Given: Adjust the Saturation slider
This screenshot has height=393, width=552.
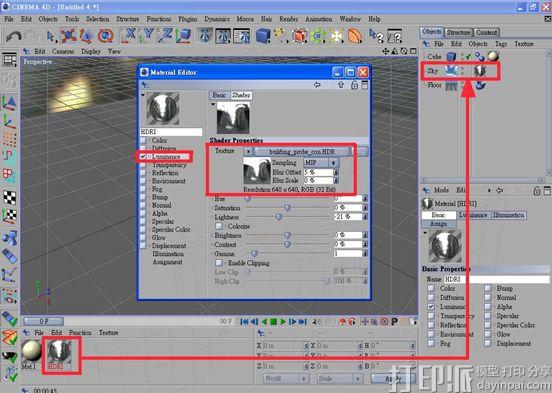Looking at the screenshot, I should [287, 208].
